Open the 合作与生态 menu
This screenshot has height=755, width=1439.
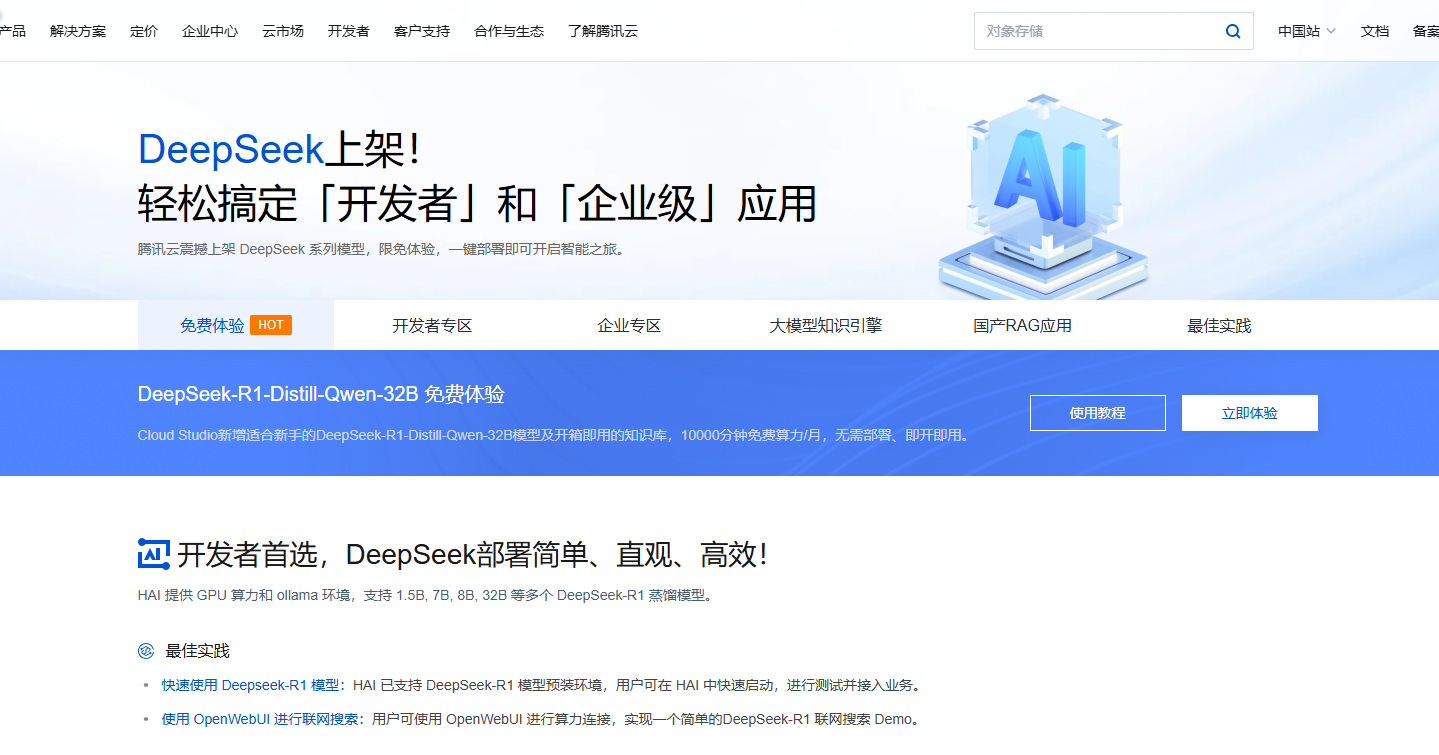[509, 31]
